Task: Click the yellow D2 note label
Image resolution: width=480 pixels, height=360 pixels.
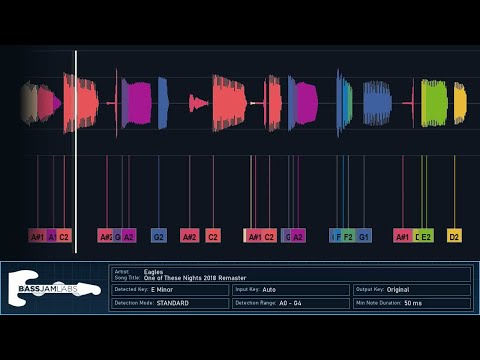Action: point(454,237)
